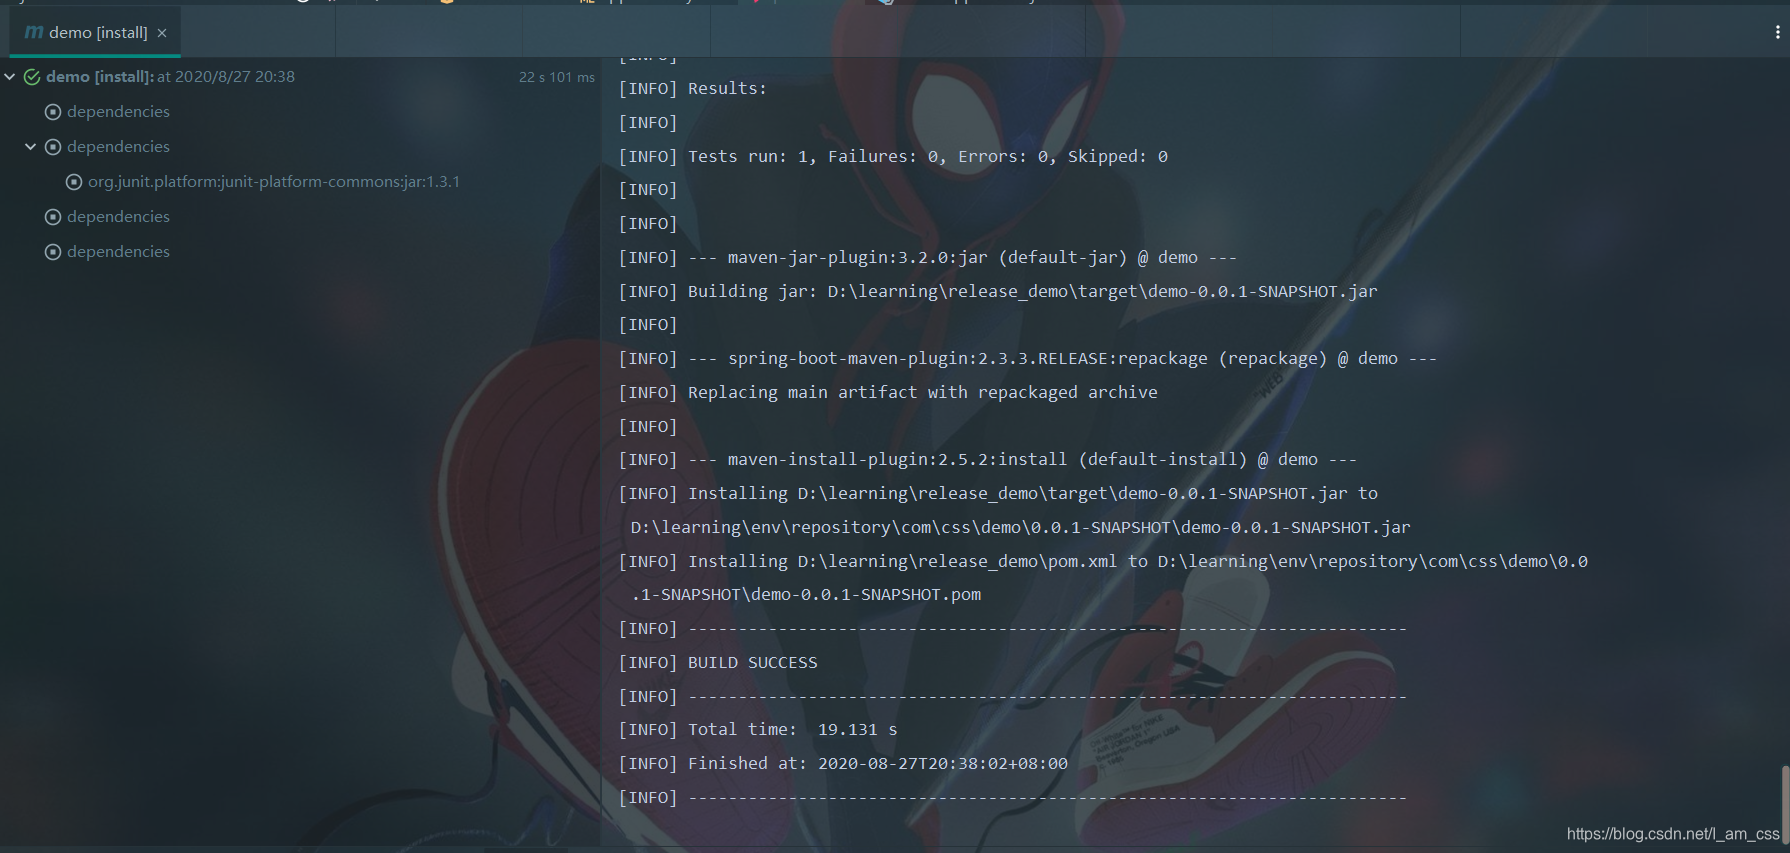This screenshot has width=1790, height=853.
Task: Click the green success checkmark beside demo [install]
Action: pyautogui.click(x=32, y=77)
